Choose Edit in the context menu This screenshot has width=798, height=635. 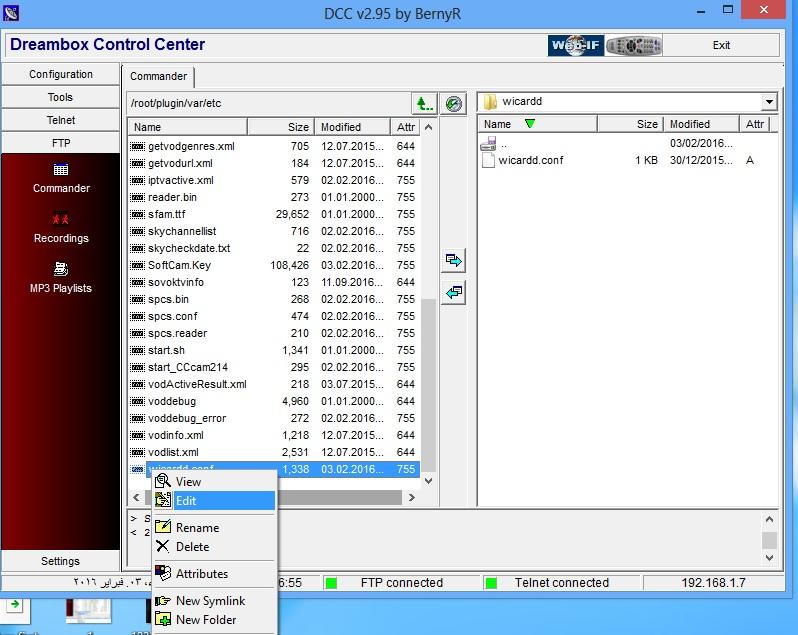tap(214, 501)
